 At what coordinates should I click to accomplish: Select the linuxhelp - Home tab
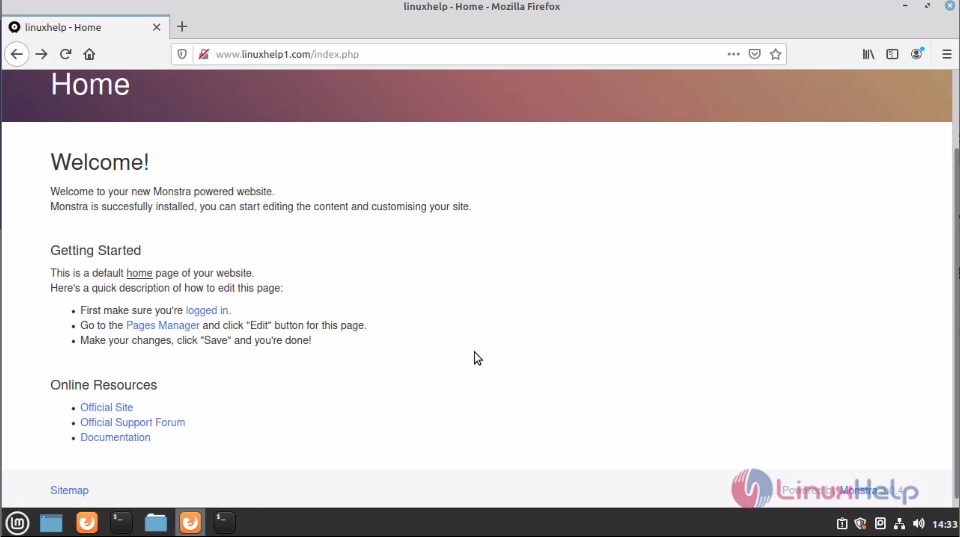(x=85, y=27)
